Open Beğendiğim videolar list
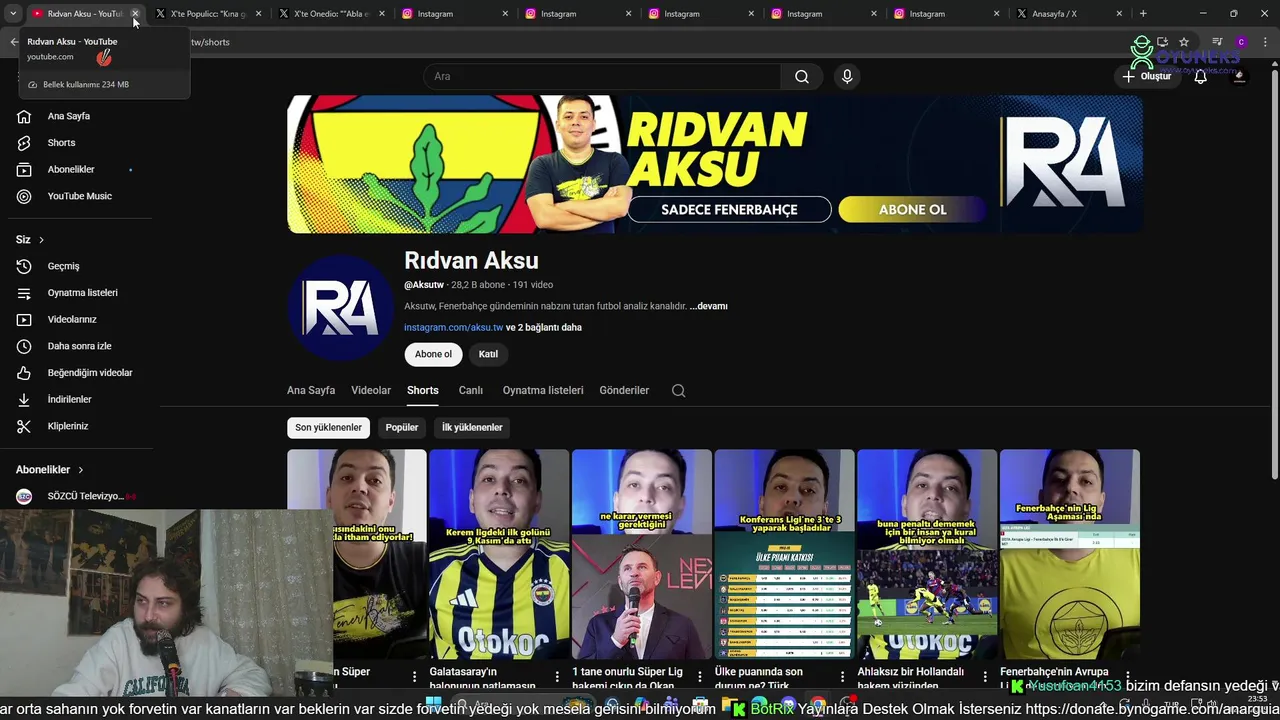The width and height of the screenshot is (1280, 720). 90,373
